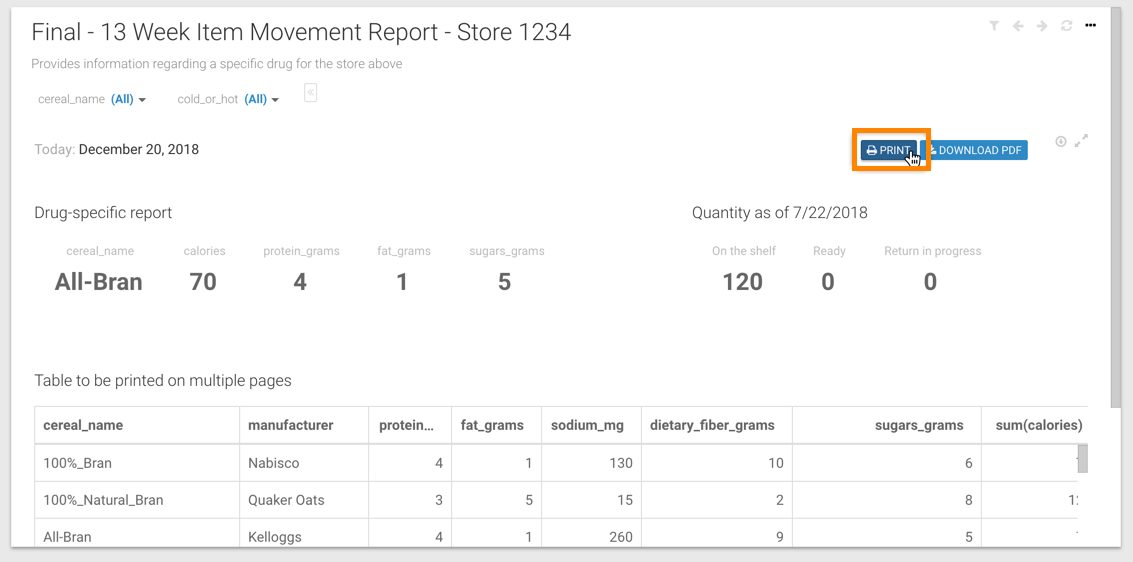Click the table's vertical scrollbar thumb
Screen dimensions: 1133x562
pos(1082,458)
